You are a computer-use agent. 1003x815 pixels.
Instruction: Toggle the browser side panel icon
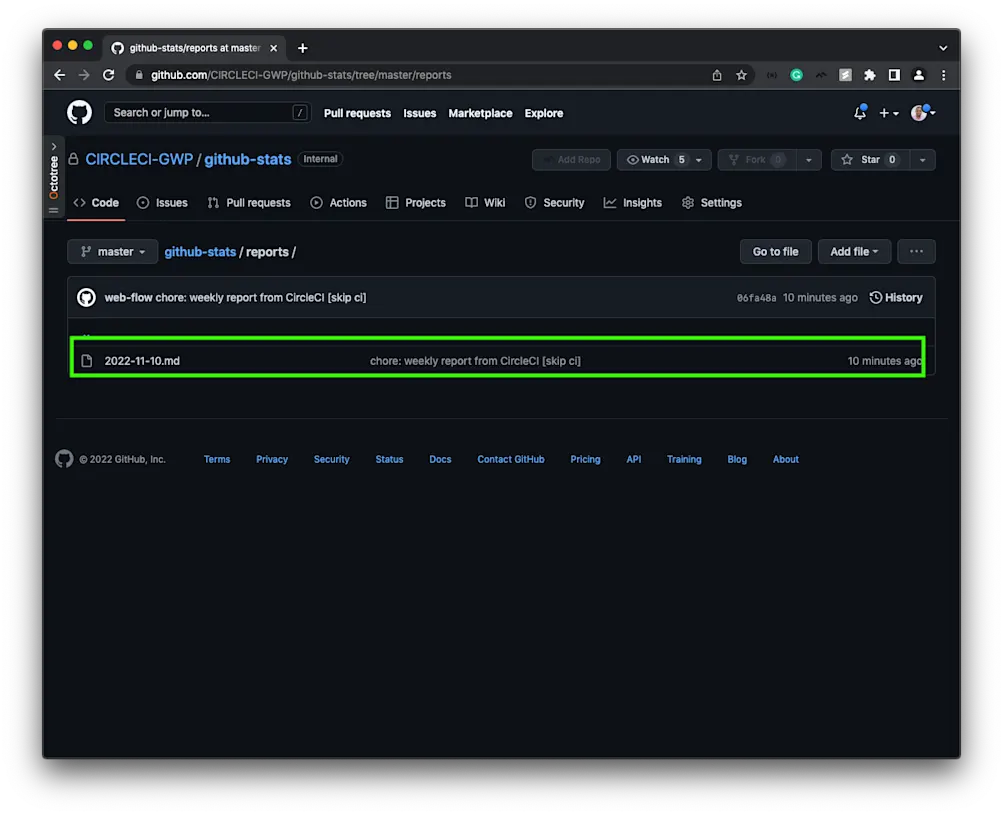coord(894,75)
